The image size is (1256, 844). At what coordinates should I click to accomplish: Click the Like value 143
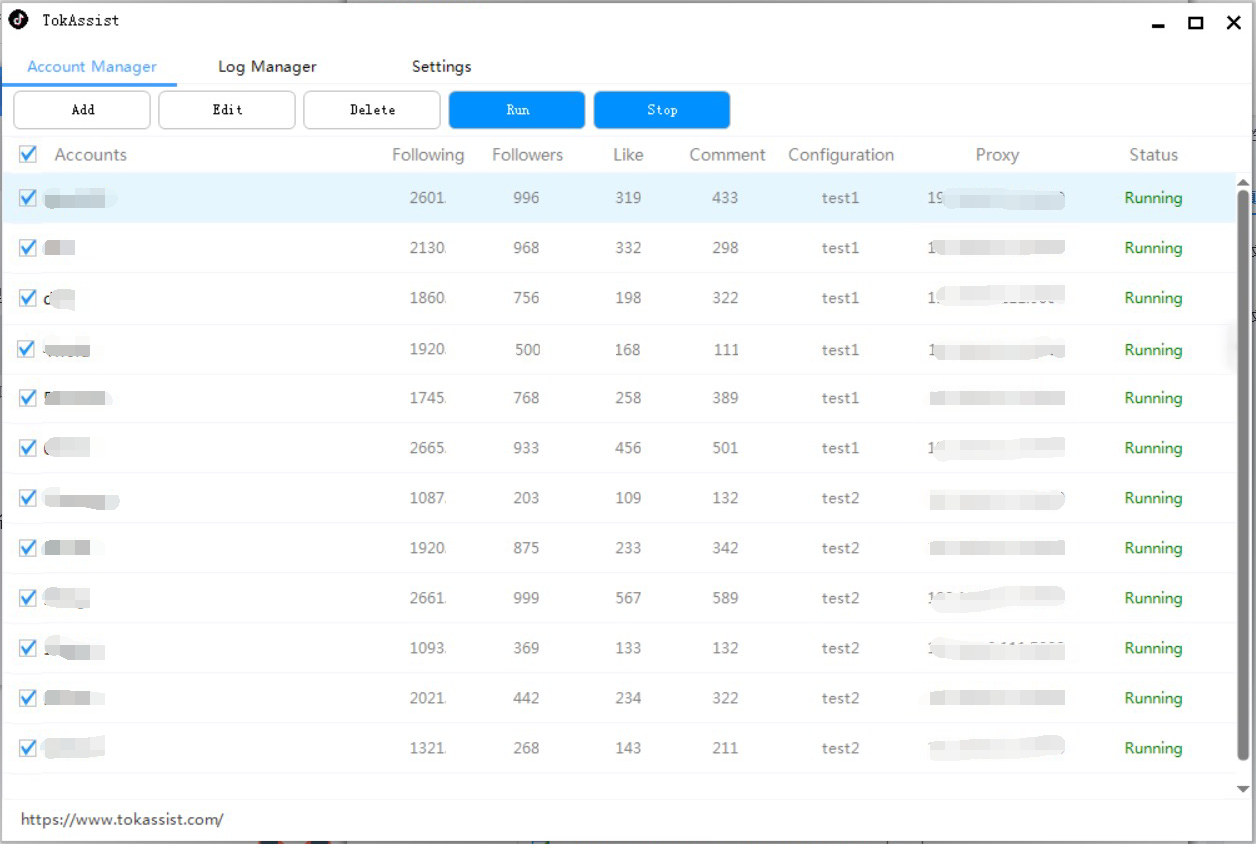pos(628,748)
